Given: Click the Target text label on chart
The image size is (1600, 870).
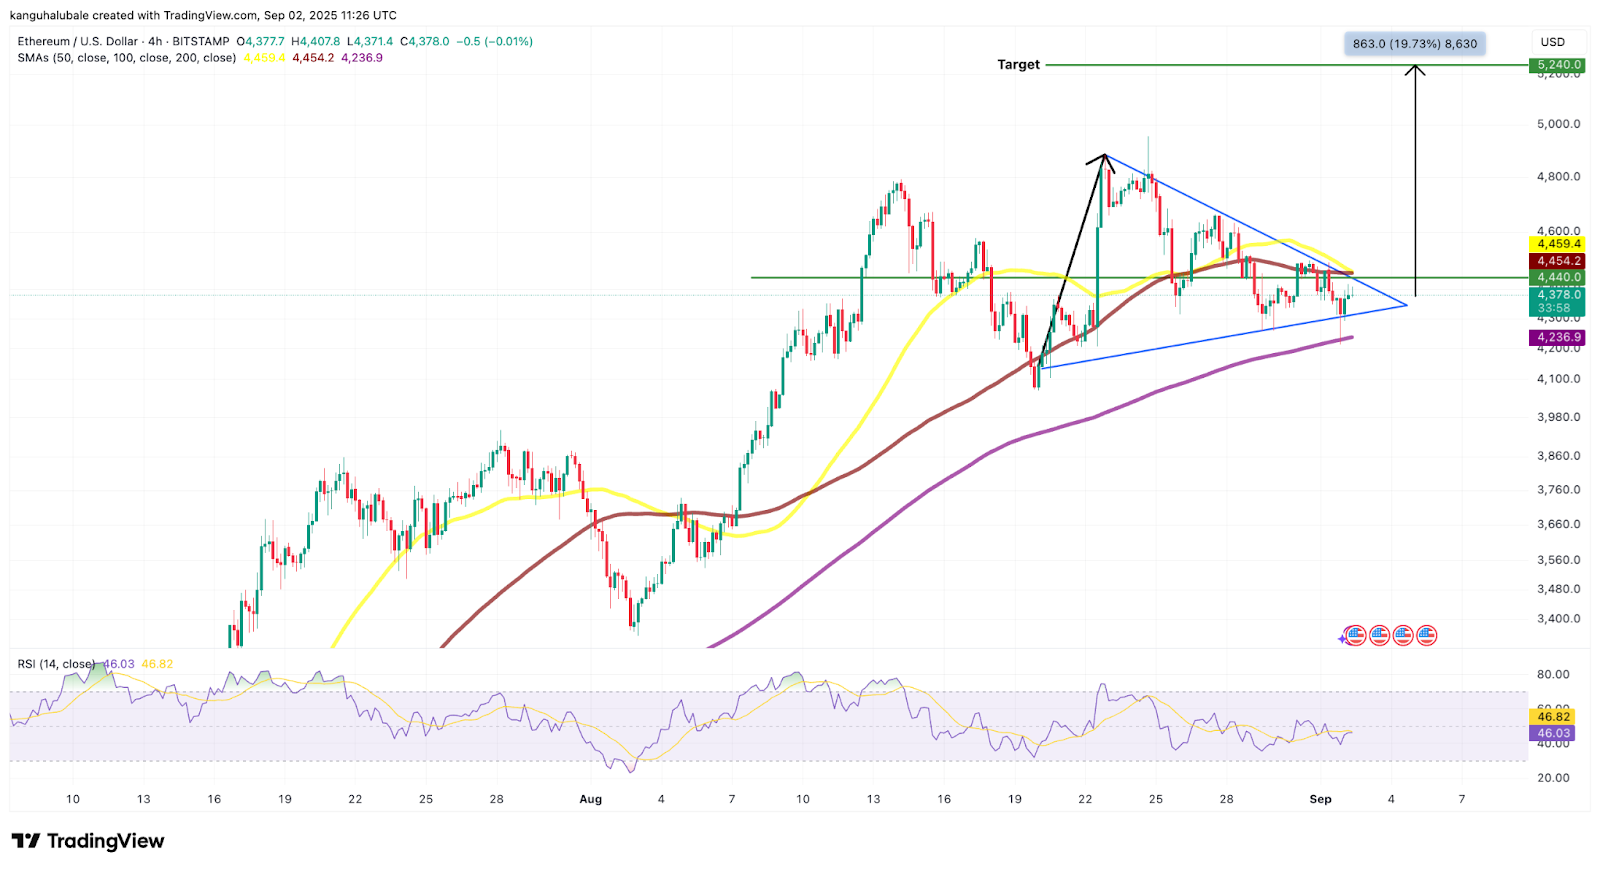Looking at the screenshot, I should 1018,65.
